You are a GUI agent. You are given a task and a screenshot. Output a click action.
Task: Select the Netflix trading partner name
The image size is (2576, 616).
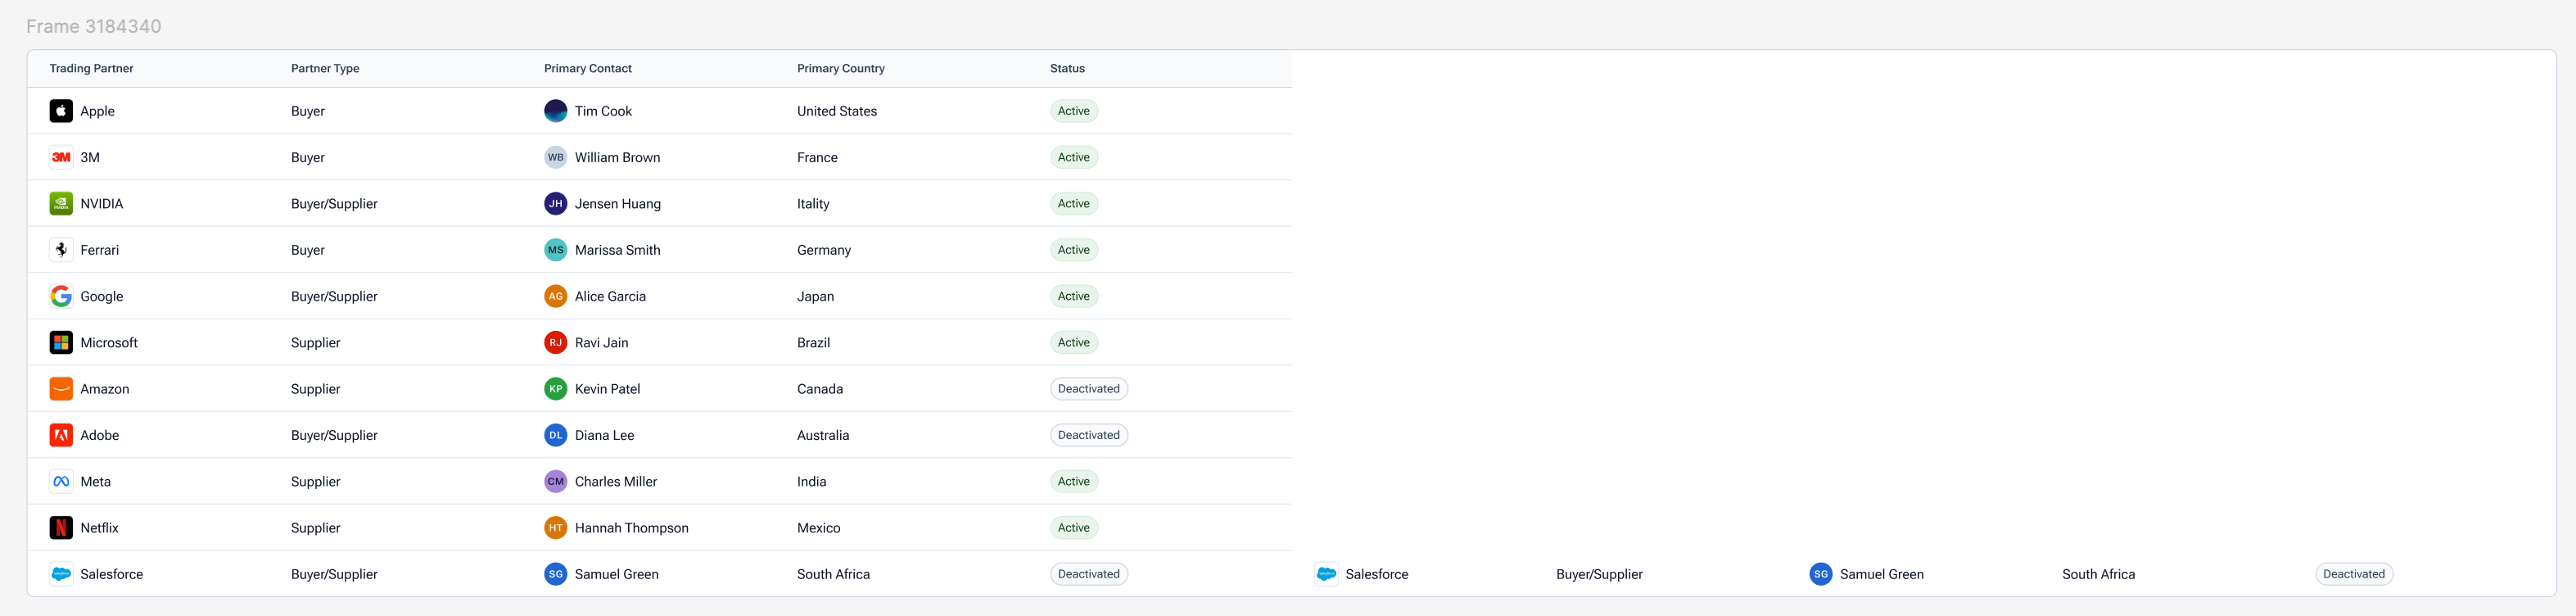[x=99, y=528]
